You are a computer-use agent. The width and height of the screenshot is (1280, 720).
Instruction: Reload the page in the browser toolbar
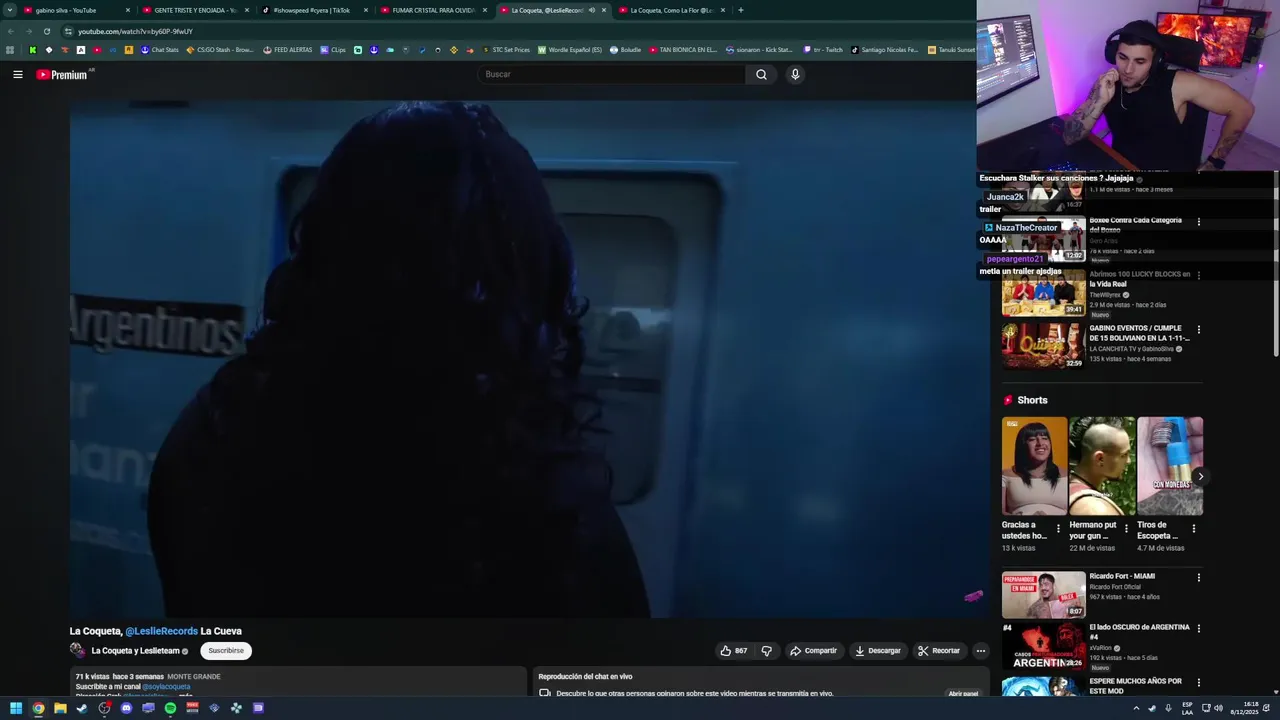pos(46,31)
